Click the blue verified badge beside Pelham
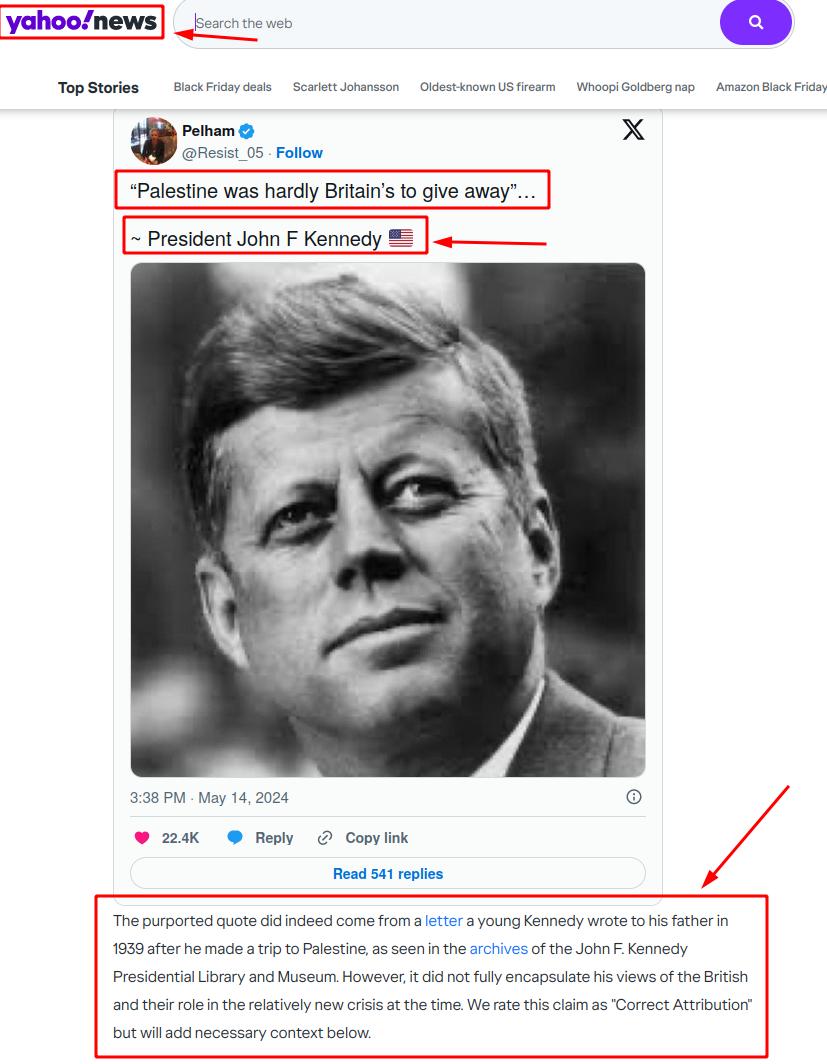 coord(246,131)
